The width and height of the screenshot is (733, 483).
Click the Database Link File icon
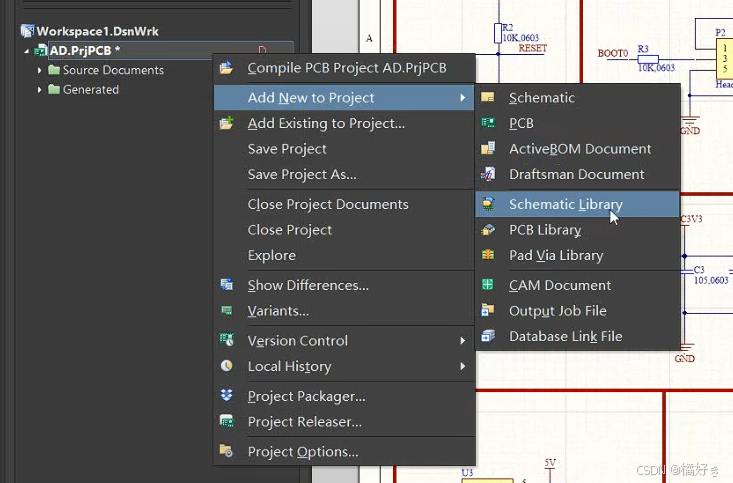pos(488,336)
